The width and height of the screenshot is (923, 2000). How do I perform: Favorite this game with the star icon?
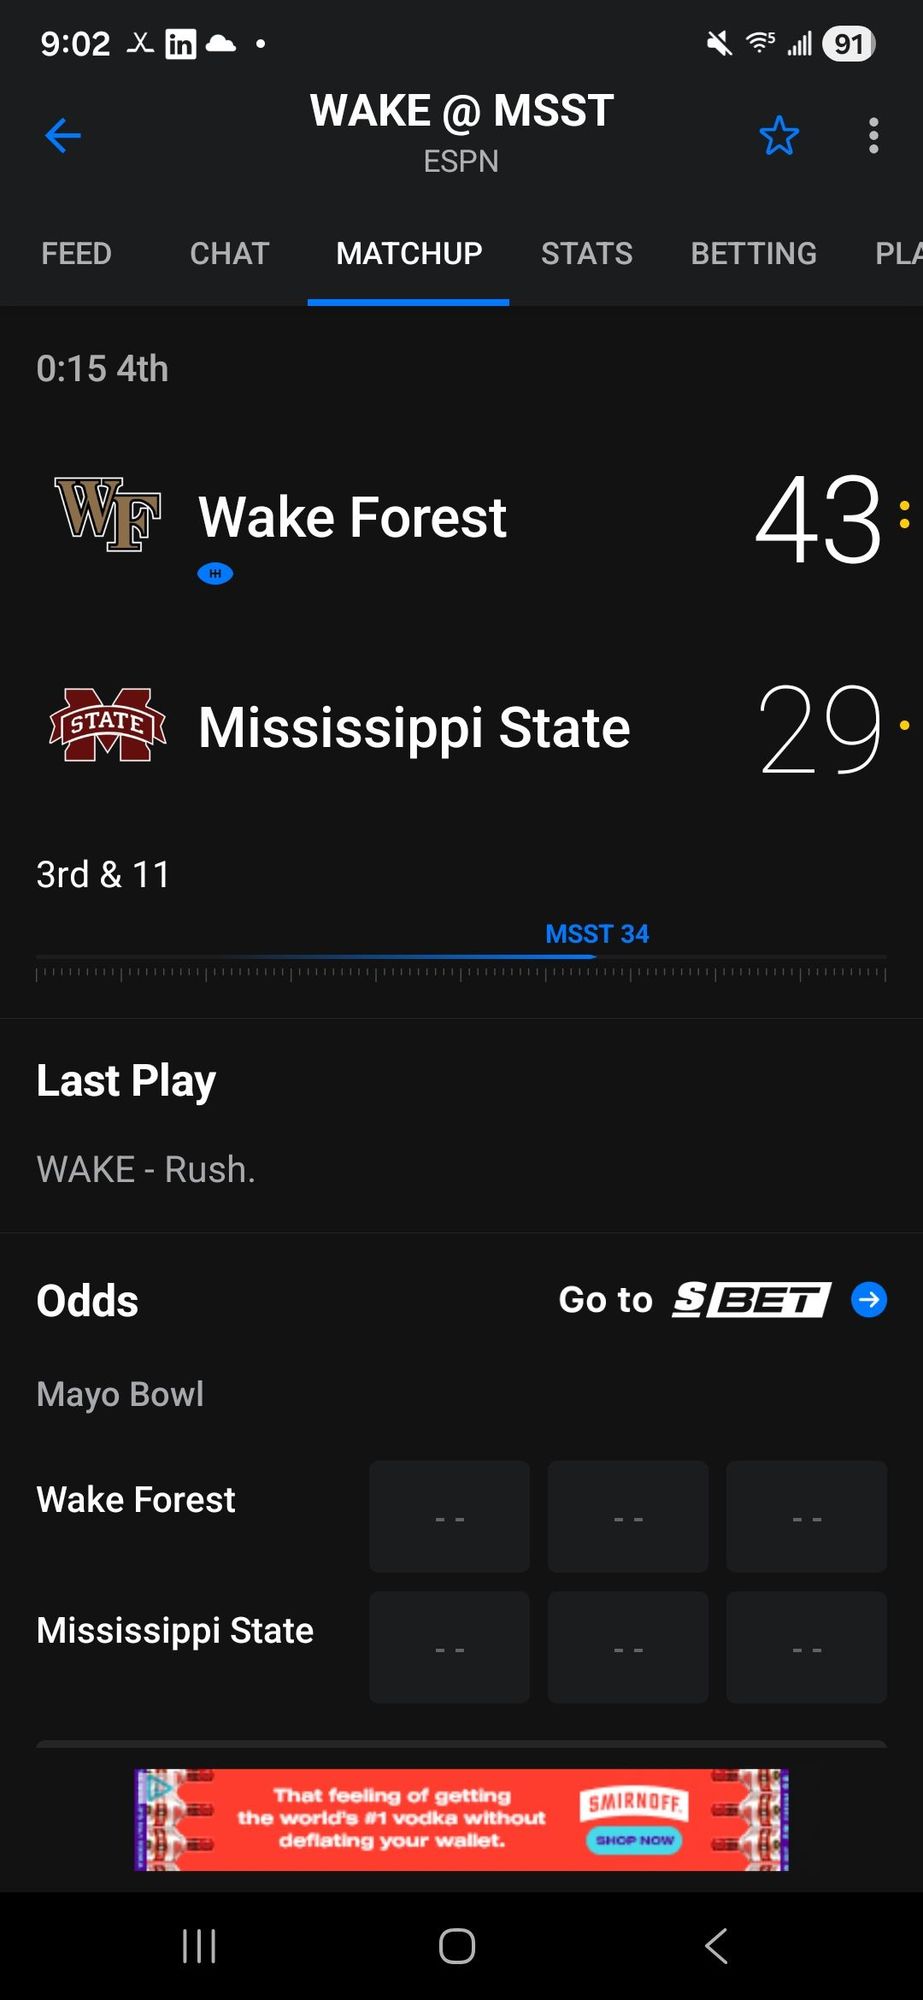click(779, 135)
